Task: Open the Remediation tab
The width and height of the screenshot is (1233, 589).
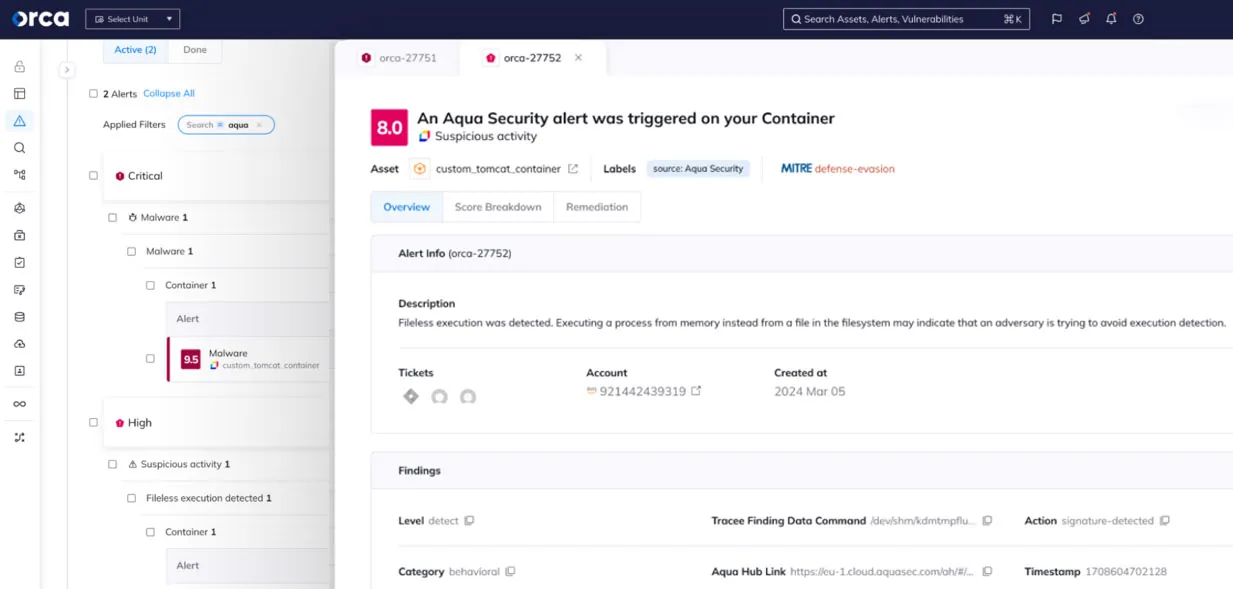Action: coord(597,207)
